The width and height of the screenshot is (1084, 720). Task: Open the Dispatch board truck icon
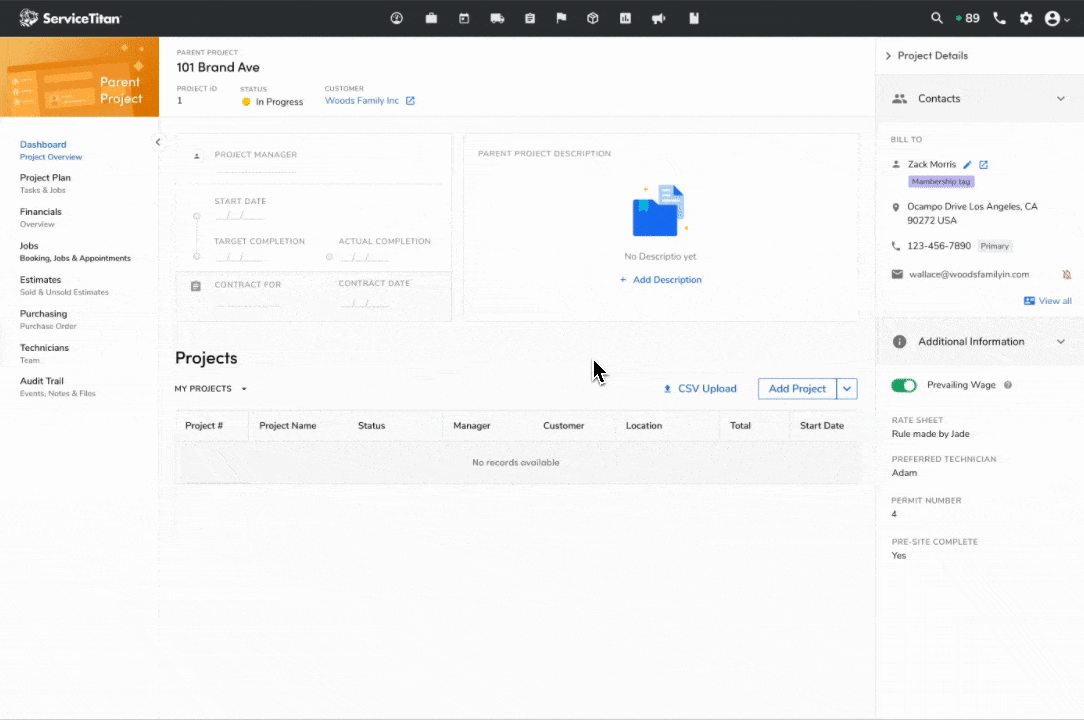pyautogui.click(x=497, y=18)
